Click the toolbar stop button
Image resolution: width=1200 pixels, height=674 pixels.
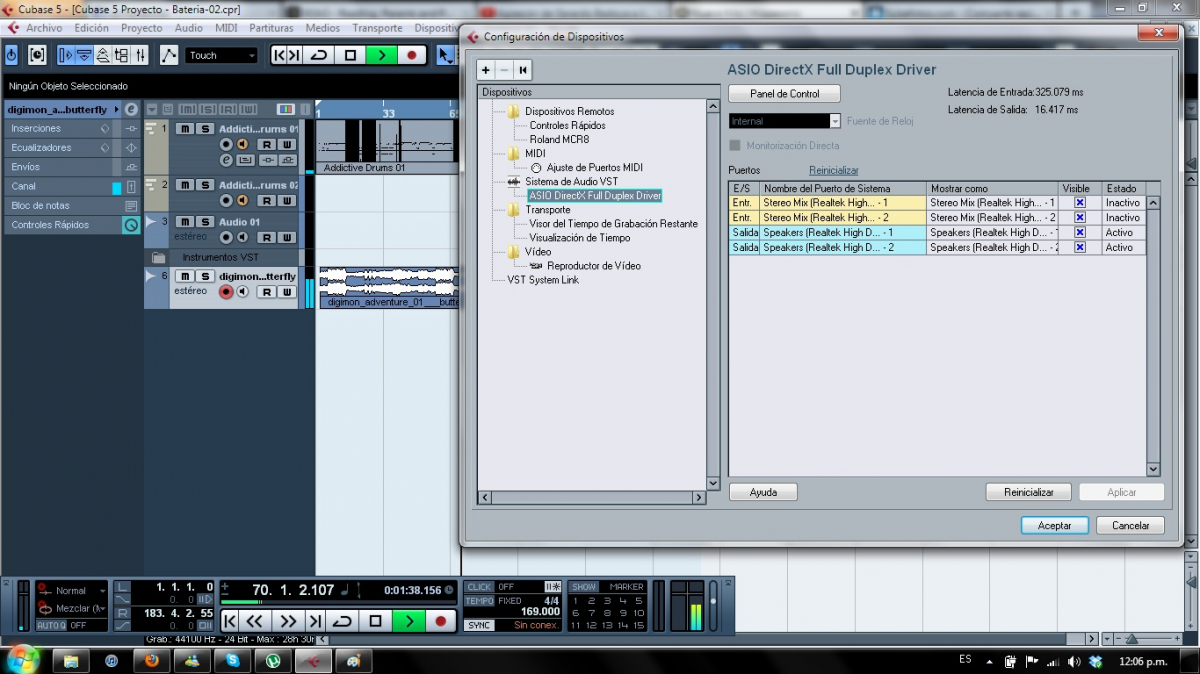tap(350, 55)
